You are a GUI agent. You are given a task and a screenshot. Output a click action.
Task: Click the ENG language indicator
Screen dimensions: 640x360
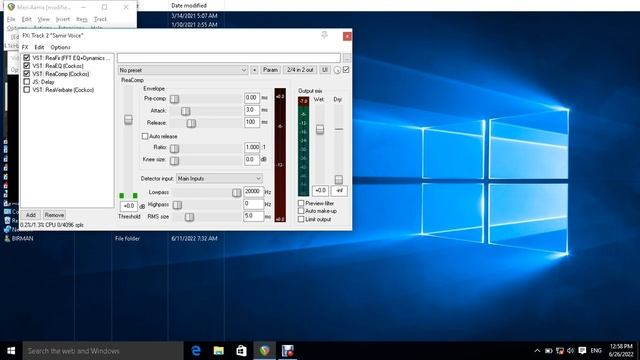[596, 351]
